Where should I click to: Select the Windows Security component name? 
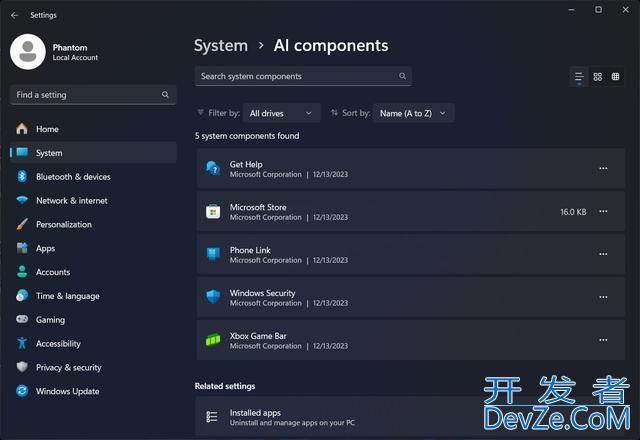[x=262, y=293]
